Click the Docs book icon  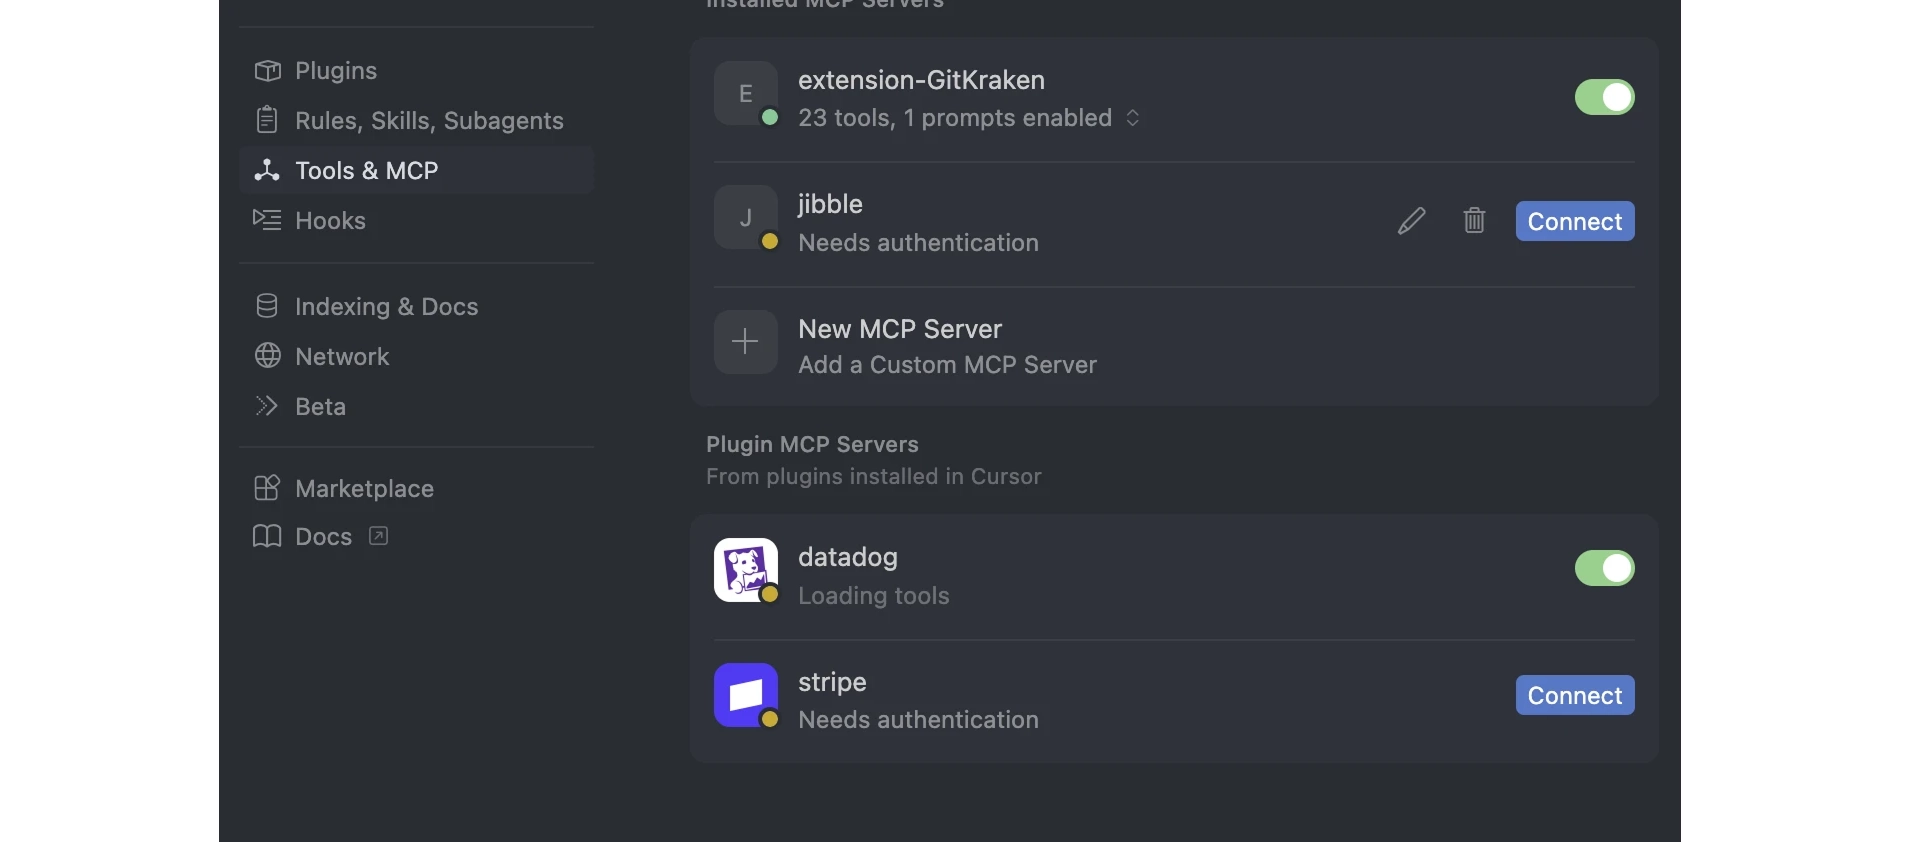click(267, 537)
